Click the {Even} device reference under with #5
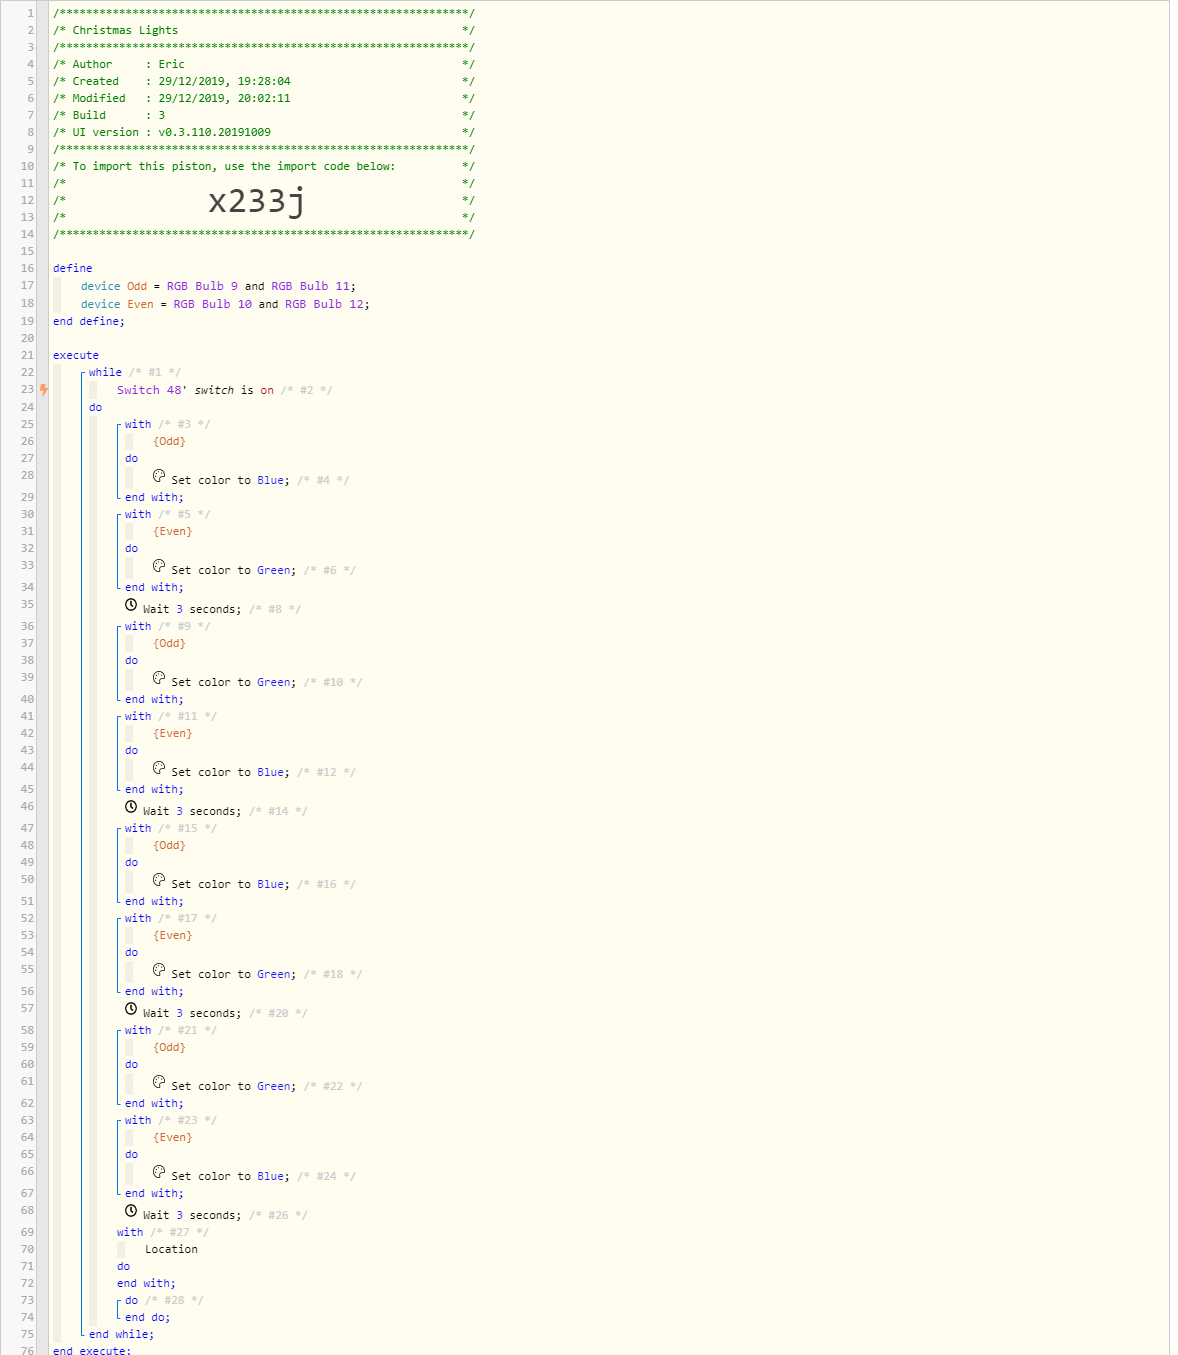Screen dimensions: 1178x1355 pyautogui.click(x=172, y=531)
